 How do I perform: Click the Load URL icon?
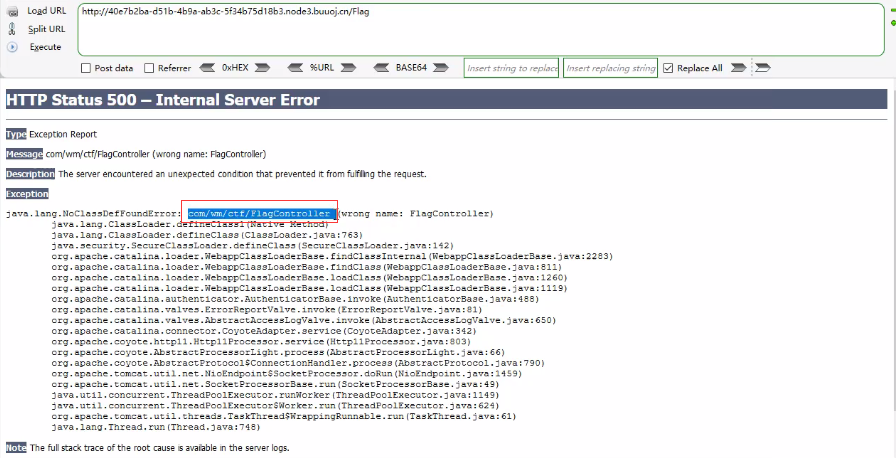coord(11,11)
